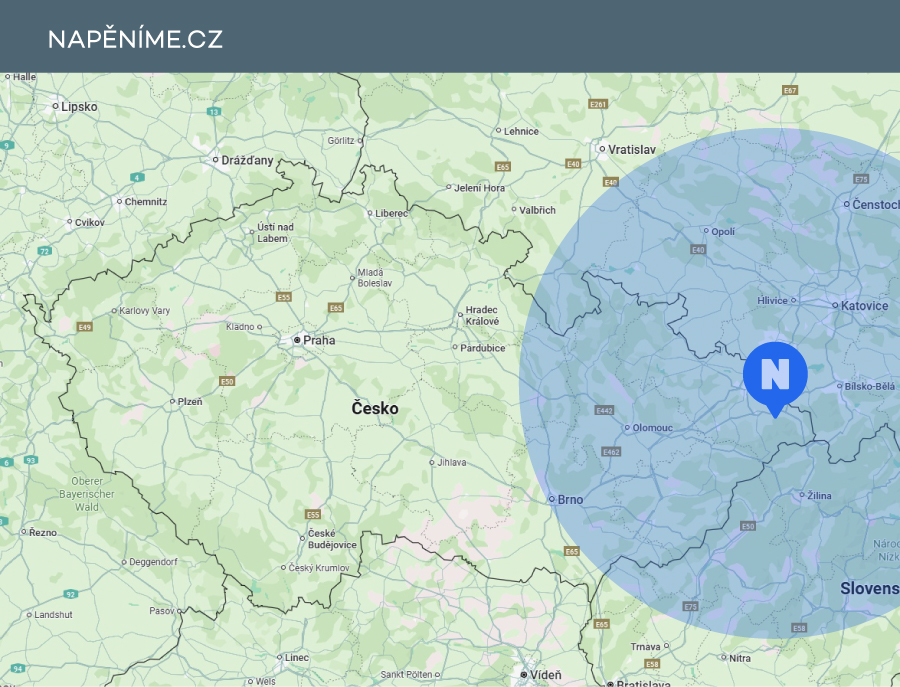Click the E49 shield near Karlovy Vary
This screenshot has width=900, height=687.
(83, 325)
